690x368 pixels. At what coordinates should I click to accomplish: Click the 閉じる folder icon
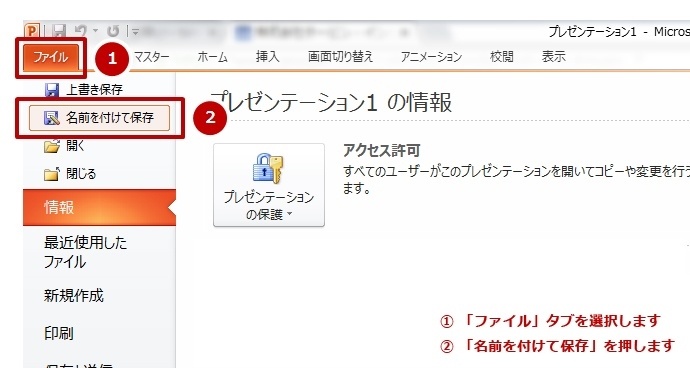(x=51, y=174)
